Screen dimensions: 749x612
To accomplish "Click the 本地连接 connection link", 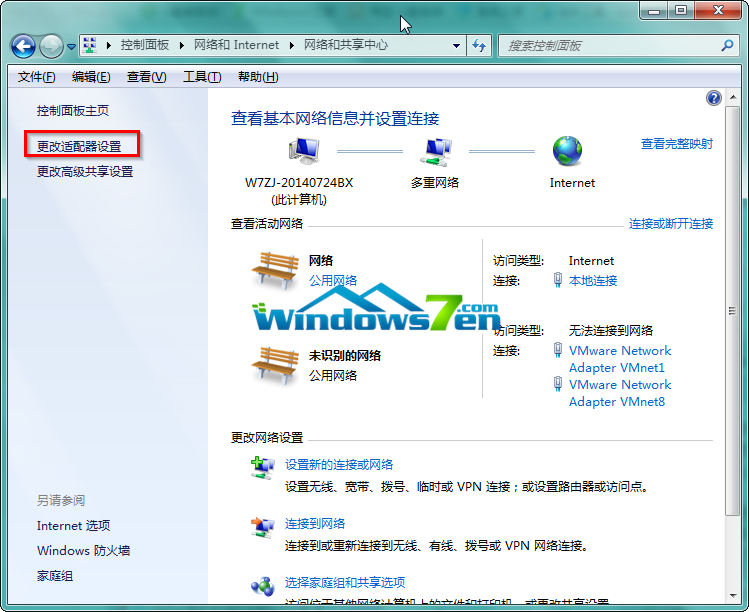I will click(x=593, y=281).
